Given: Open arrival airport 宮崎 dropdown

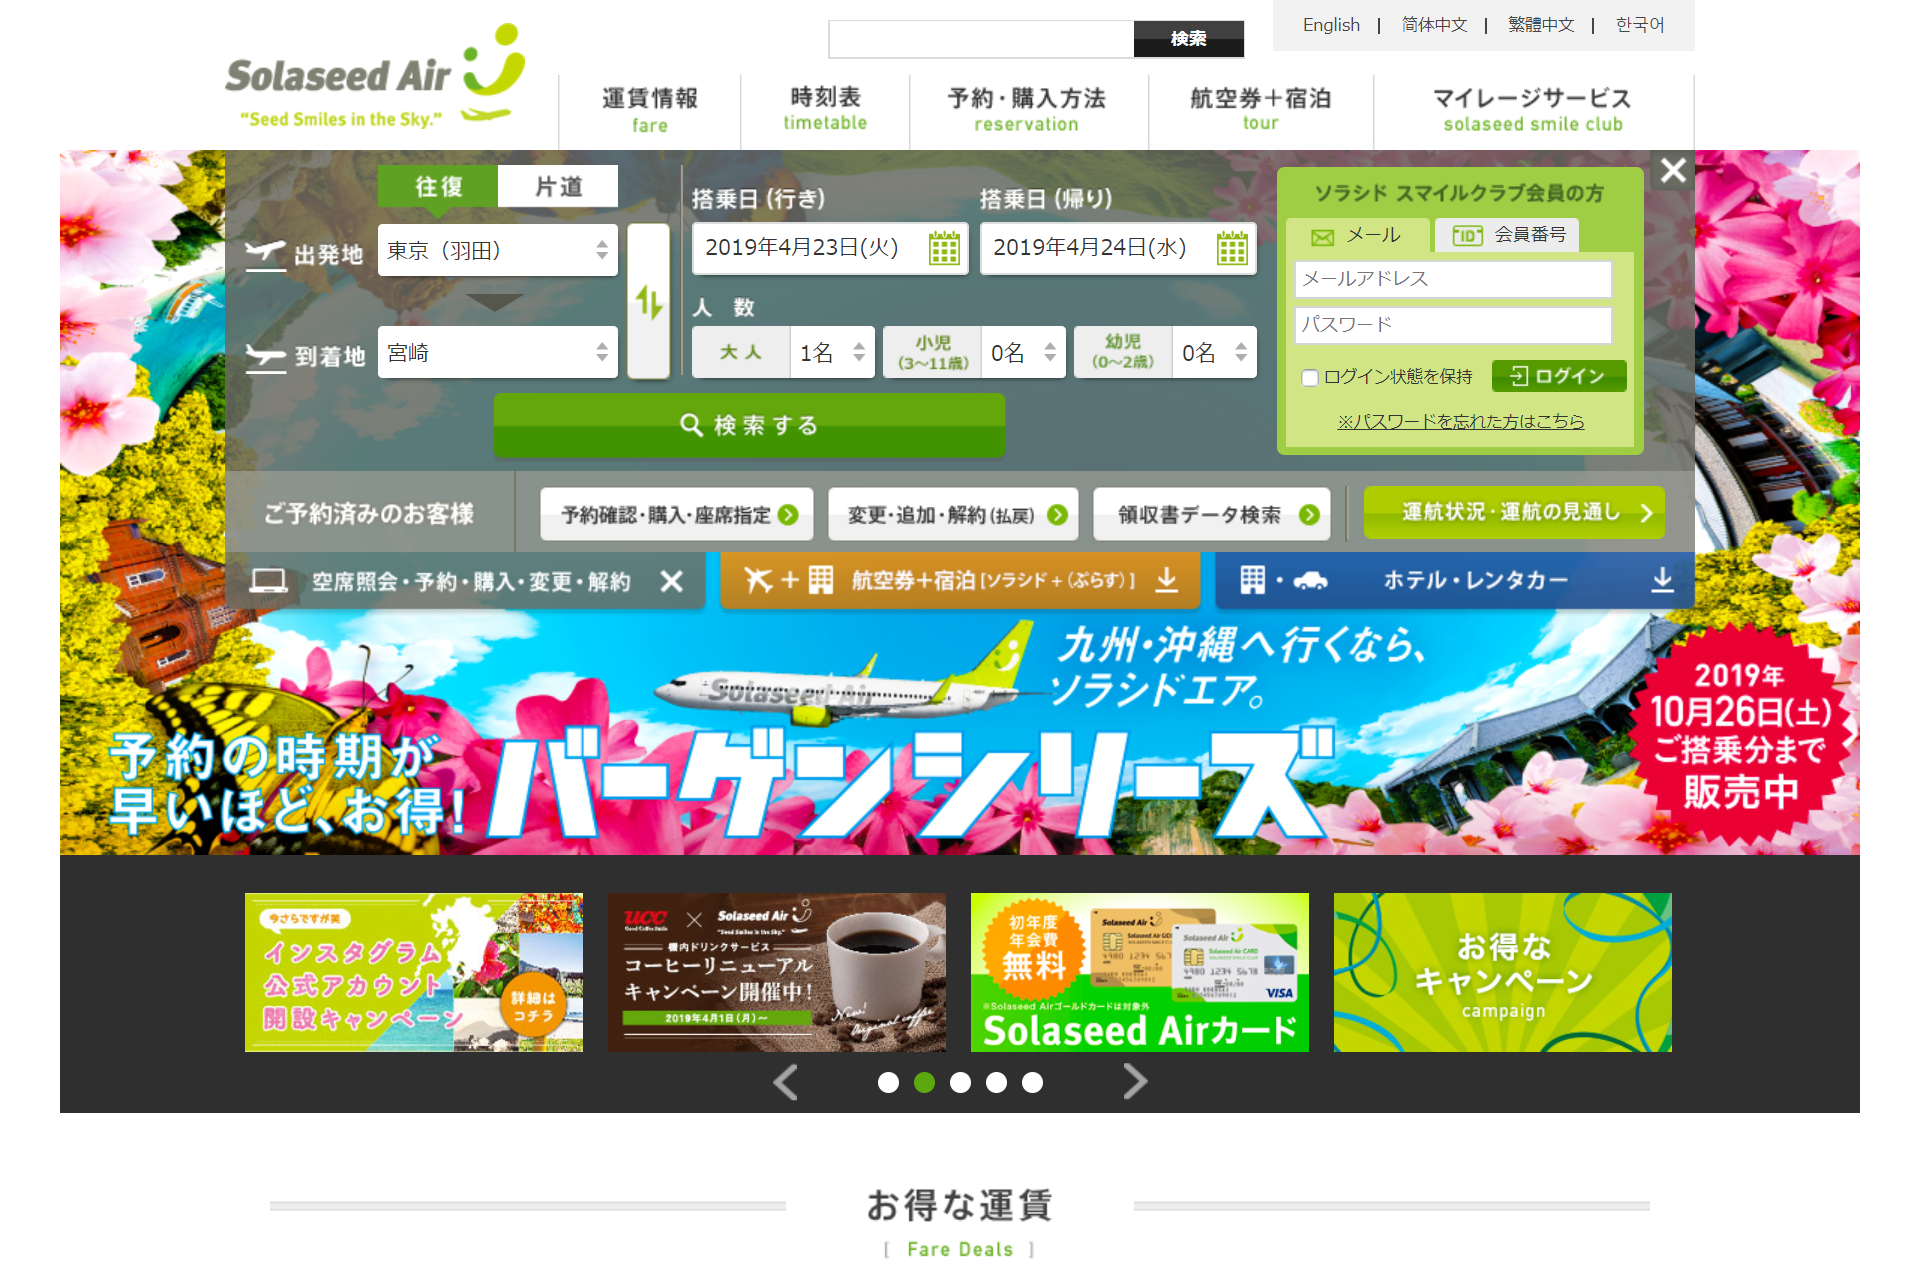Looking at the screenshot, I should (497, 352).
